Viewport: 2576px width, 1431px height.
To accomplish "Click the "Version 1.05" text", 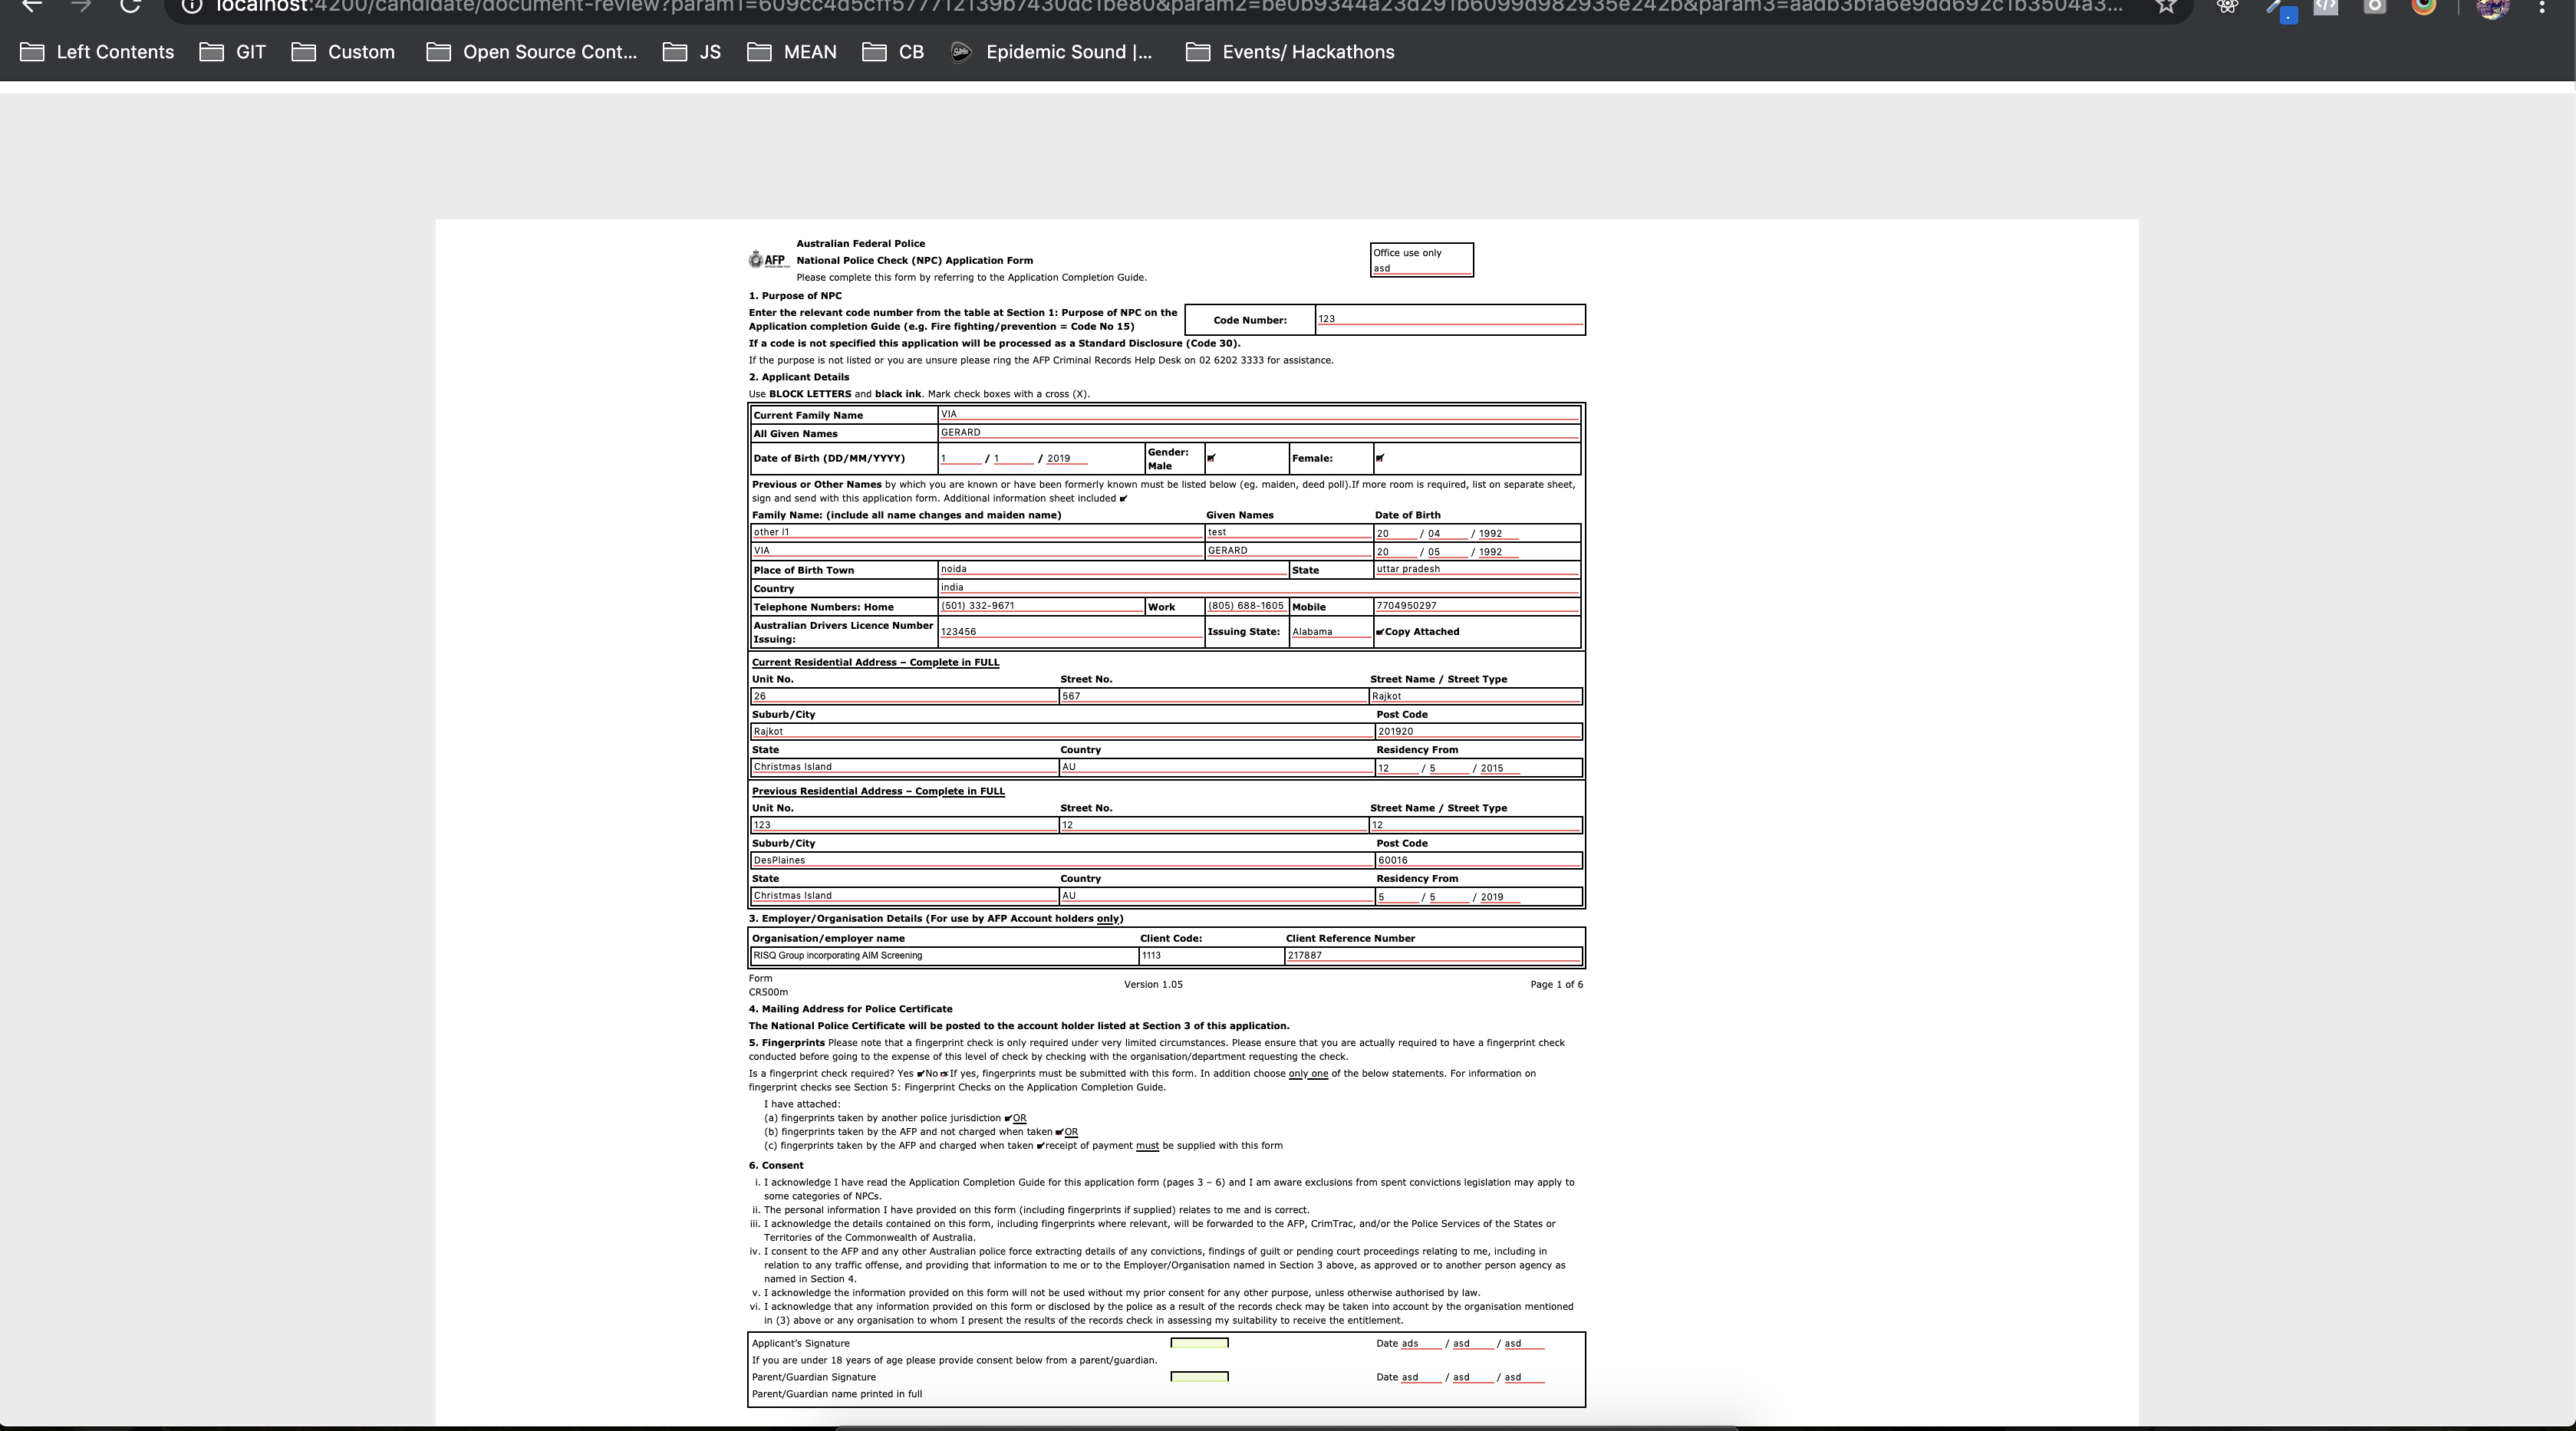I will 1153,985.
